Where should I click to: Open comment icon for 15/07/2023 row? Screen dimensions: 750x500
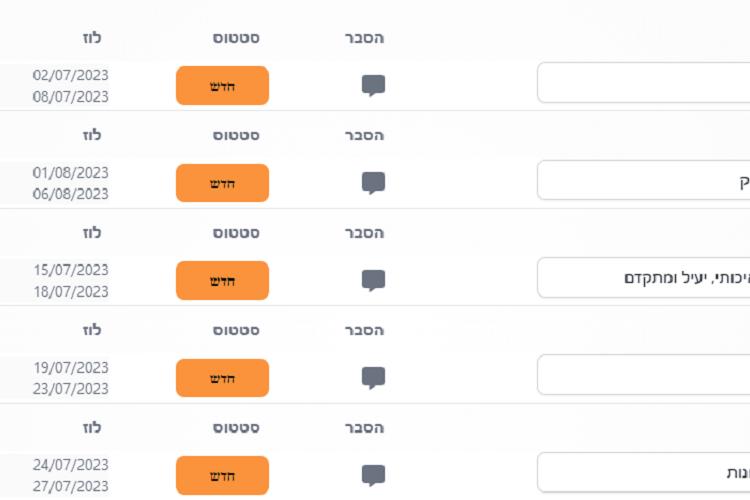[374, 280]
